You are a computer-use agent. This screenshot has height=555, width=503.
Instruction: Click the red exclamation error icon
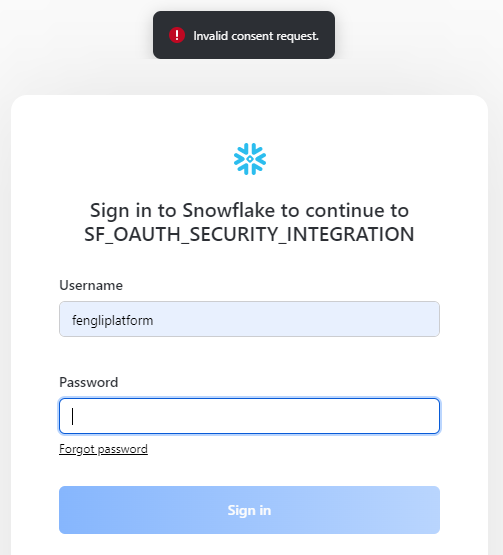pyautogui.click(x=177, y=35)
